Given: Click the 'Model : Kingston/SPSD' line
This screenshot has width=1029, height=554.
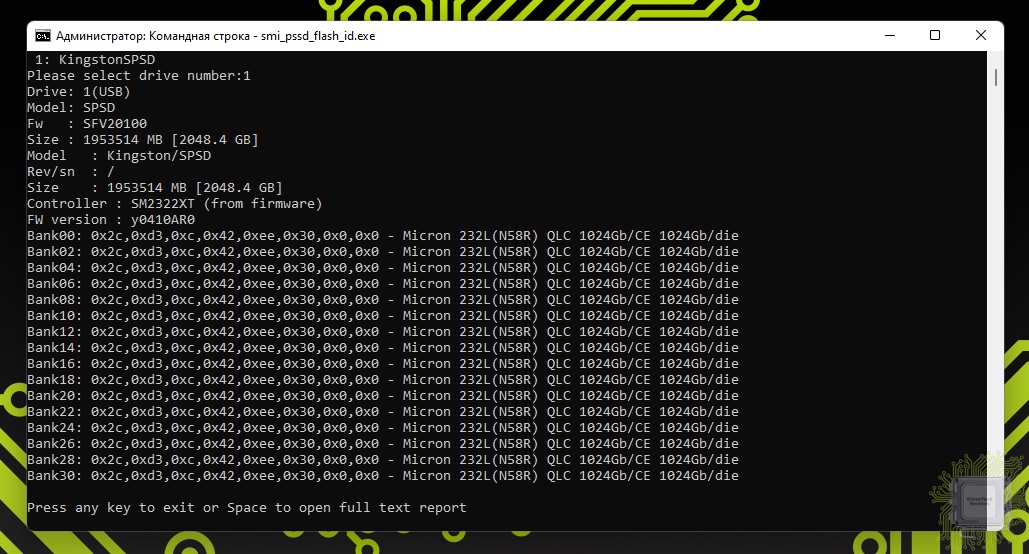Looking at the screenshot, I should tap(118, 156).
